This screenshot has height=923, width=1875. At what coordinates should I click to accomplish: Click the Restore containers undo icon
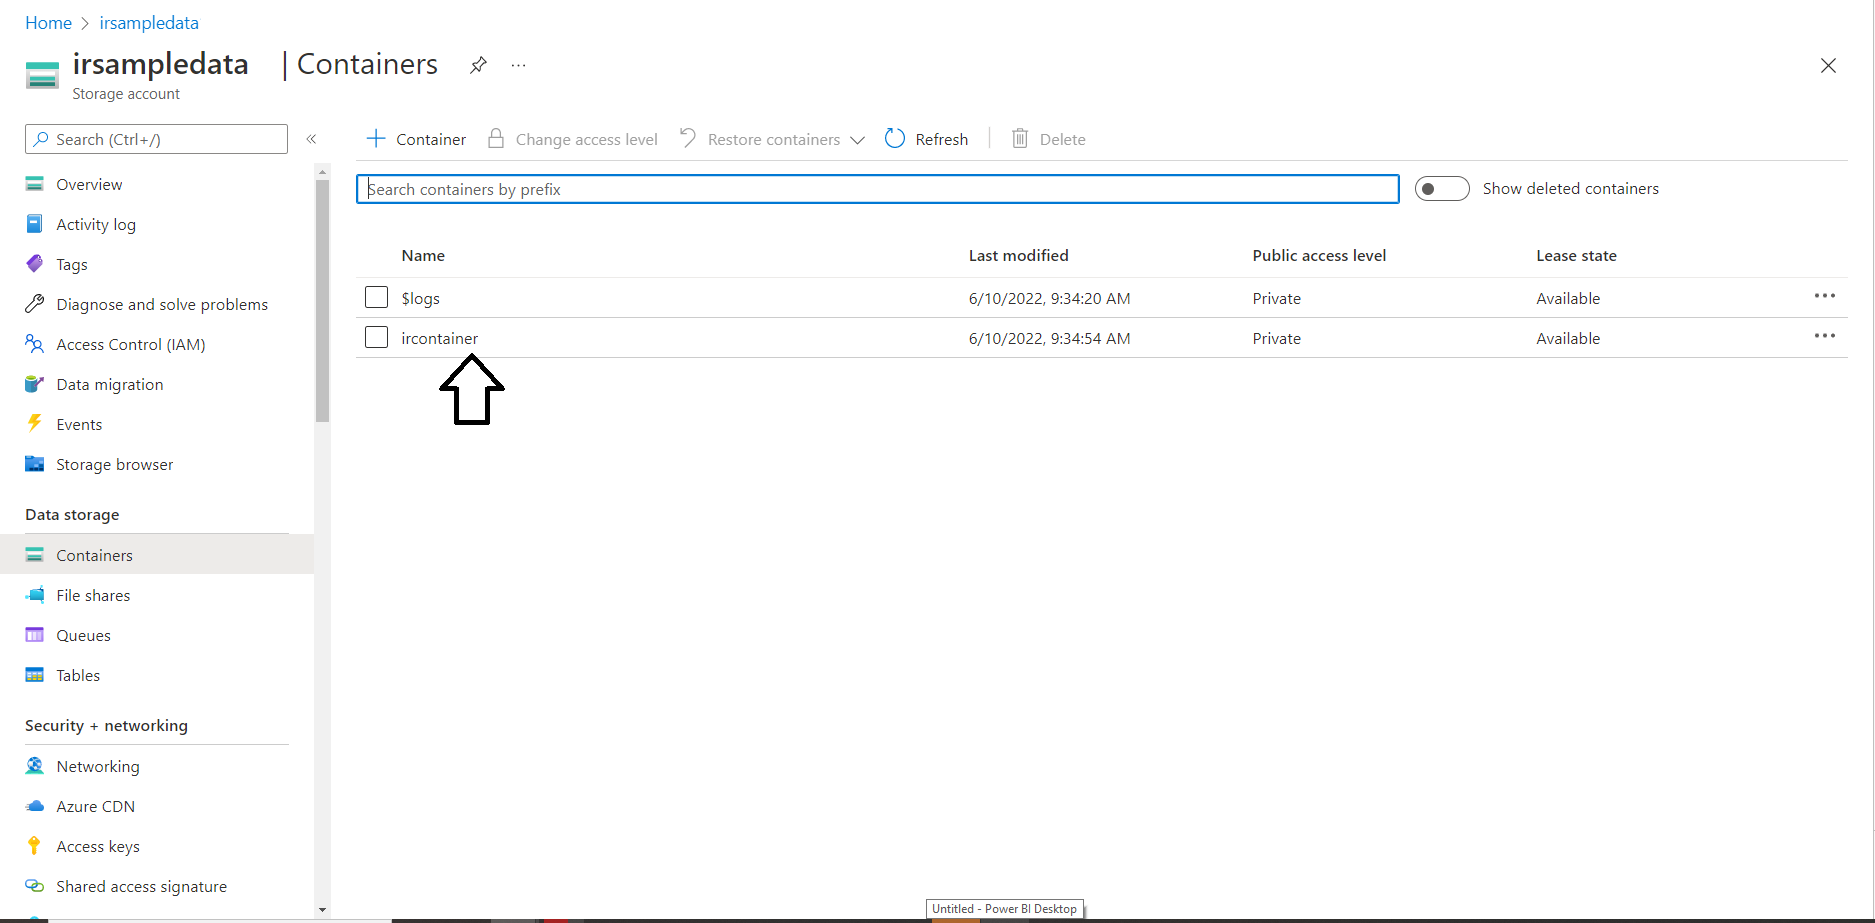click(x=688, y=138)
